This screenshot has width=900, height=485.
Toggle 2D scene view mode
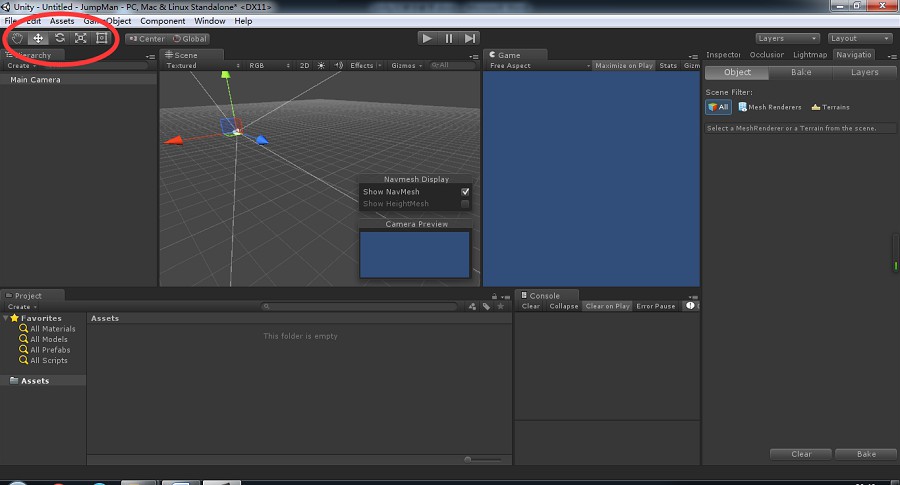click(x=304, y=65)
